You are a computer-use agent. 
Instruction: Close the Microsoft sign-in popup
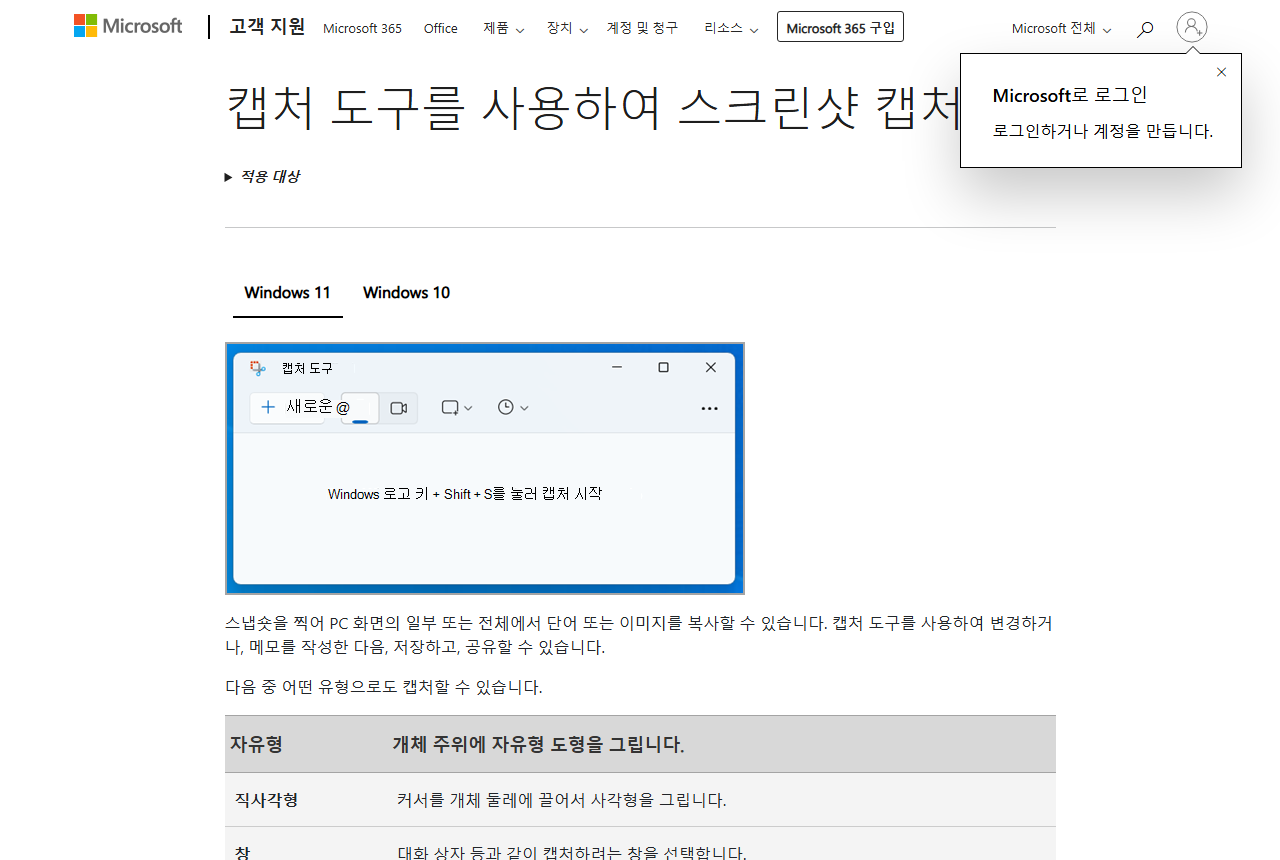[x=1221, y=72]
